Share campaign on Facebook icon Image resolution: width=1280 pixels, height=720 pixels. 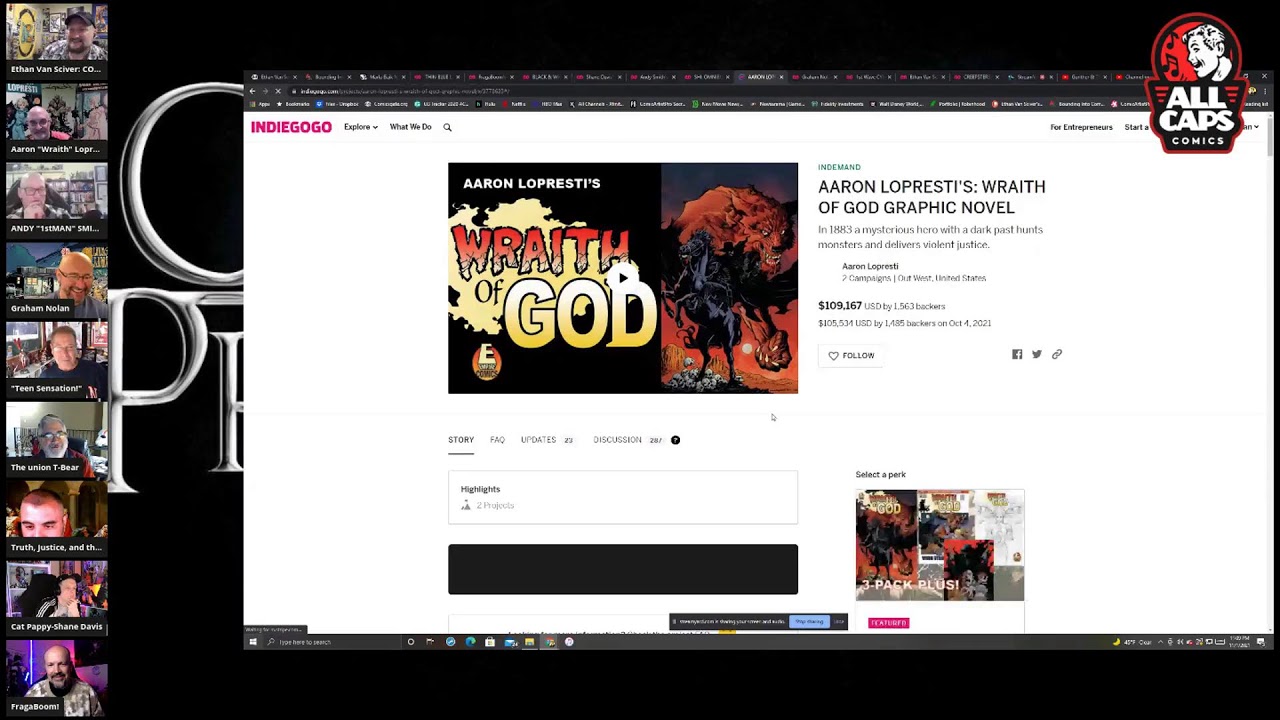point(1017,354)
